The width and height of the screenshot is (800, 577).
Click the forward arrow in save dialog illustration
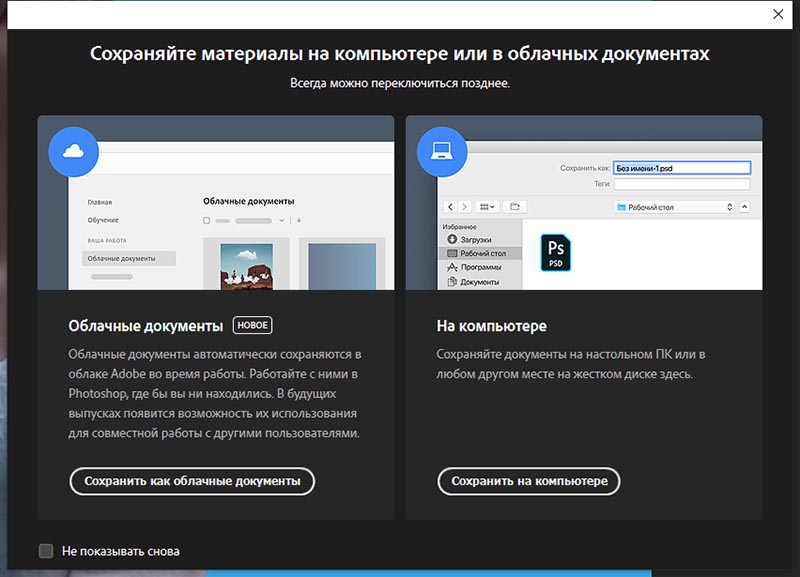(x=464, y=207)
